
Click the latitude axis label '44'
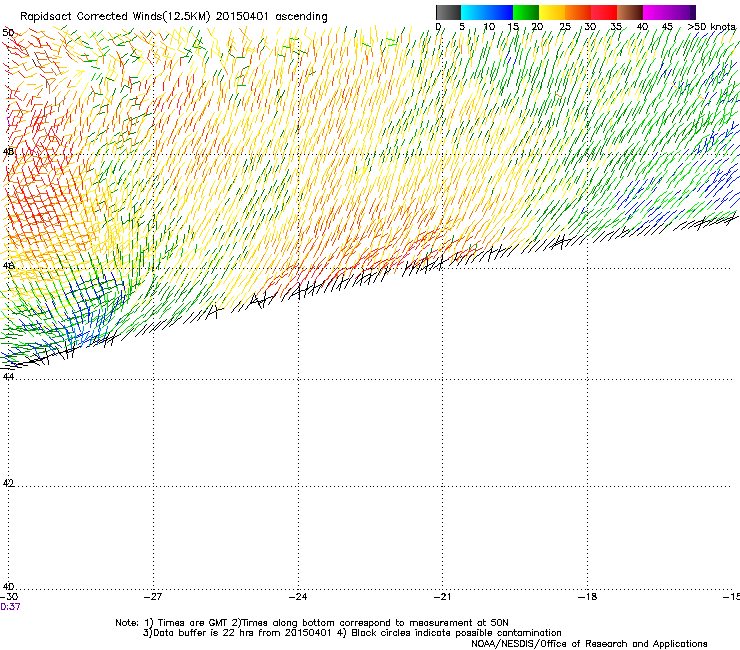tap(8, 377)
